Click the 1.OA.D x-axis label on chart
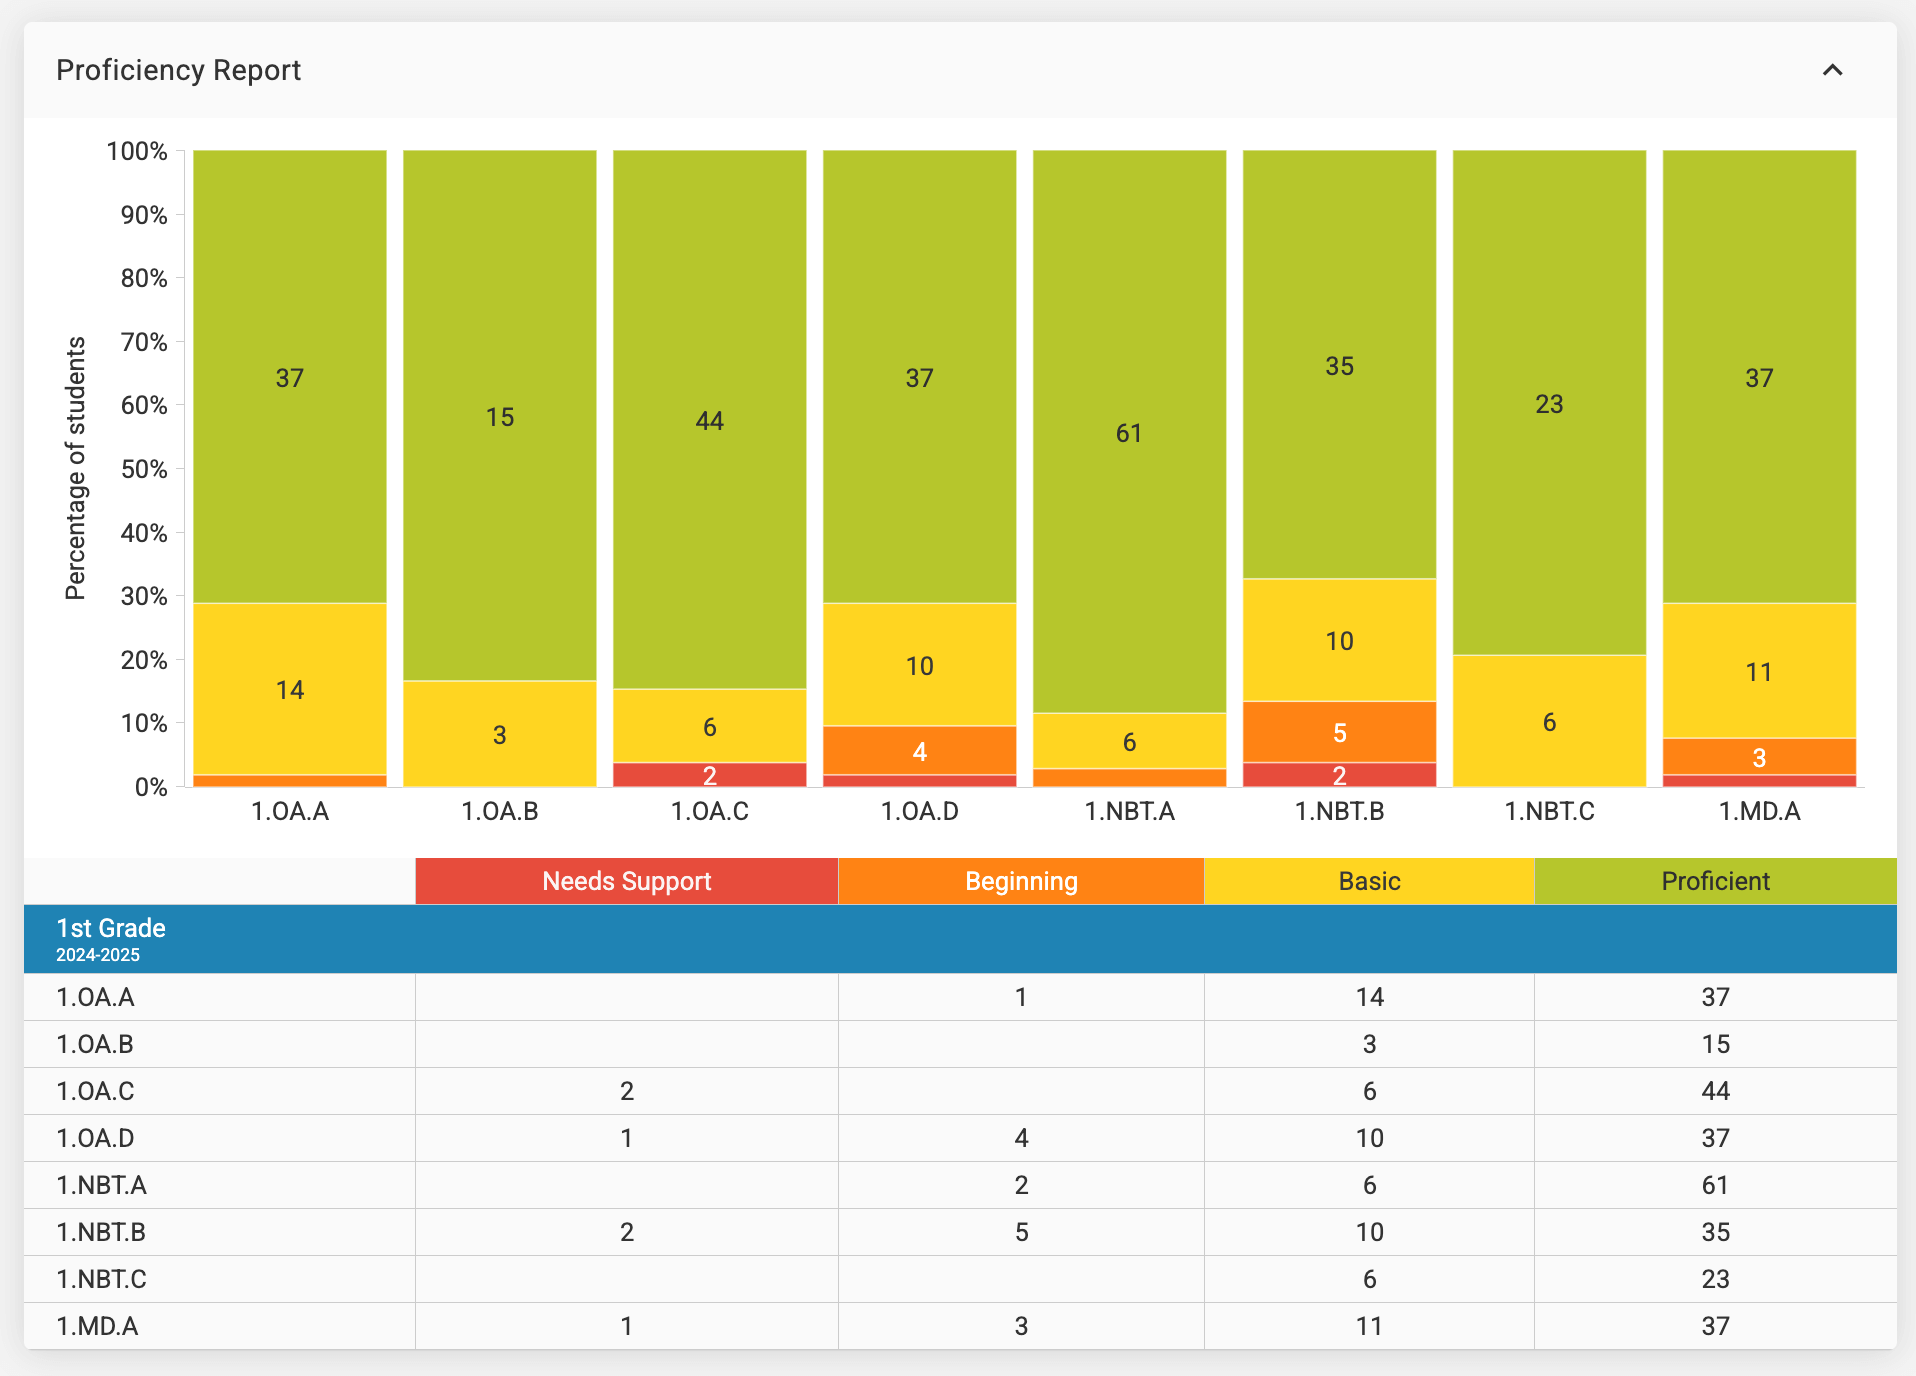The height and width of the screenshot is (1376, 1916). 919,811
